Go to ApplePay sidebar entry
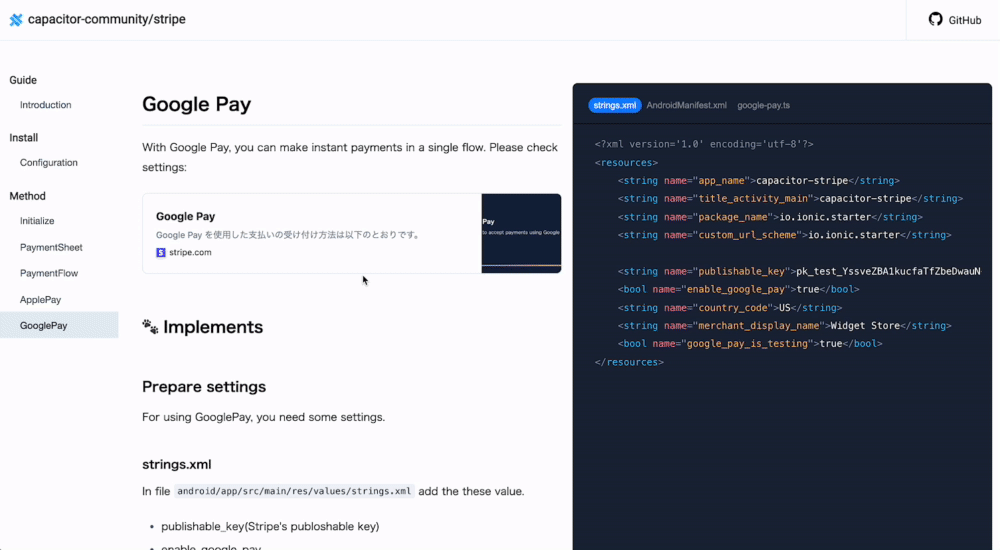Screen dimensions: 1000x550 [40, 300]
